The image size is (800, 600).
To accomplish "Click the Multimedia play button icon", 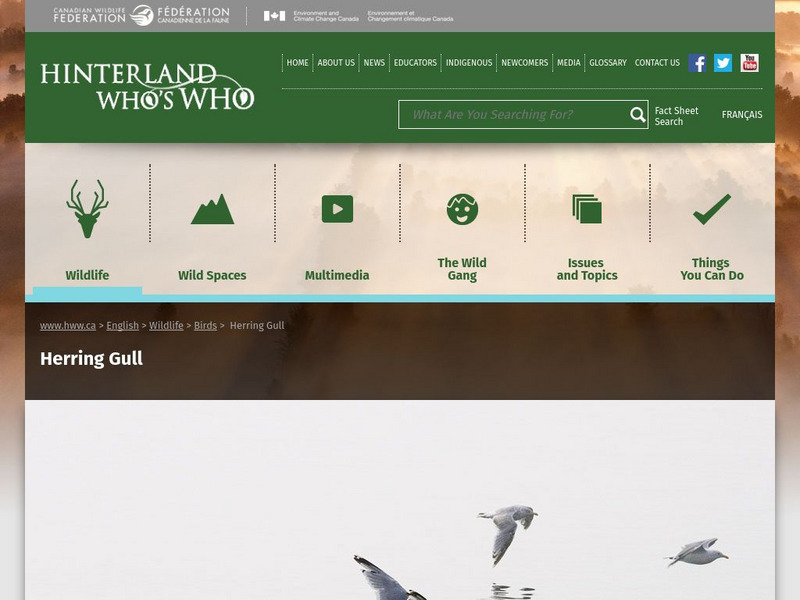I will coord(337,208).
